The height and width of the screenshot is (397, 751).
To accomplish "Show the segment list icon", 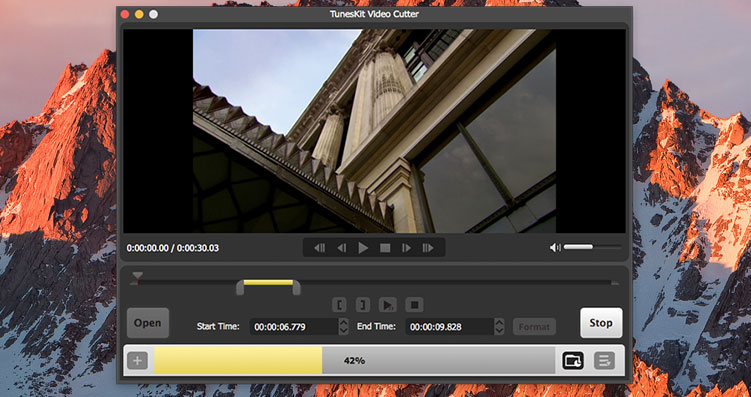I will [604, 361].
